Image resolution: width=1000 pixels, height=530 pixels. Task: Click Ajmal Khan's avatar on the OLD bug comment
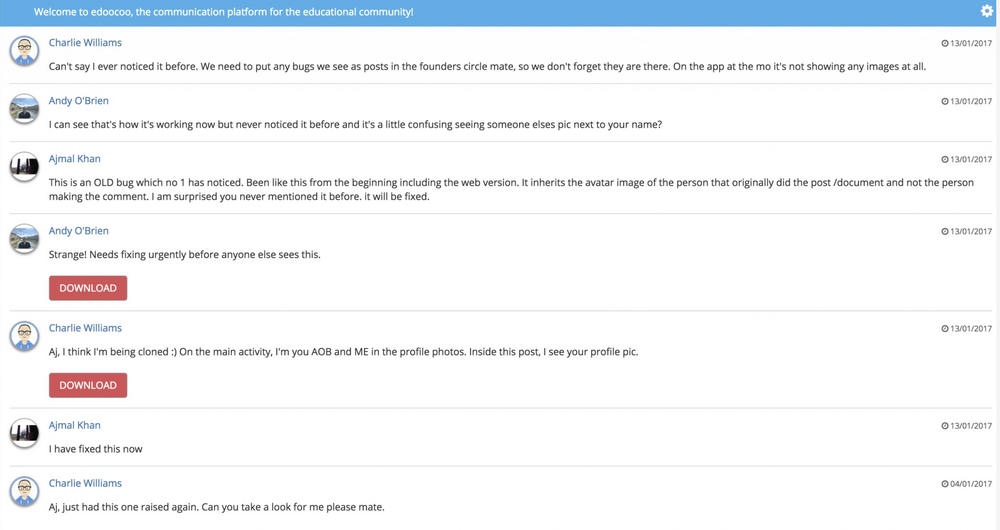coord(24,167)
